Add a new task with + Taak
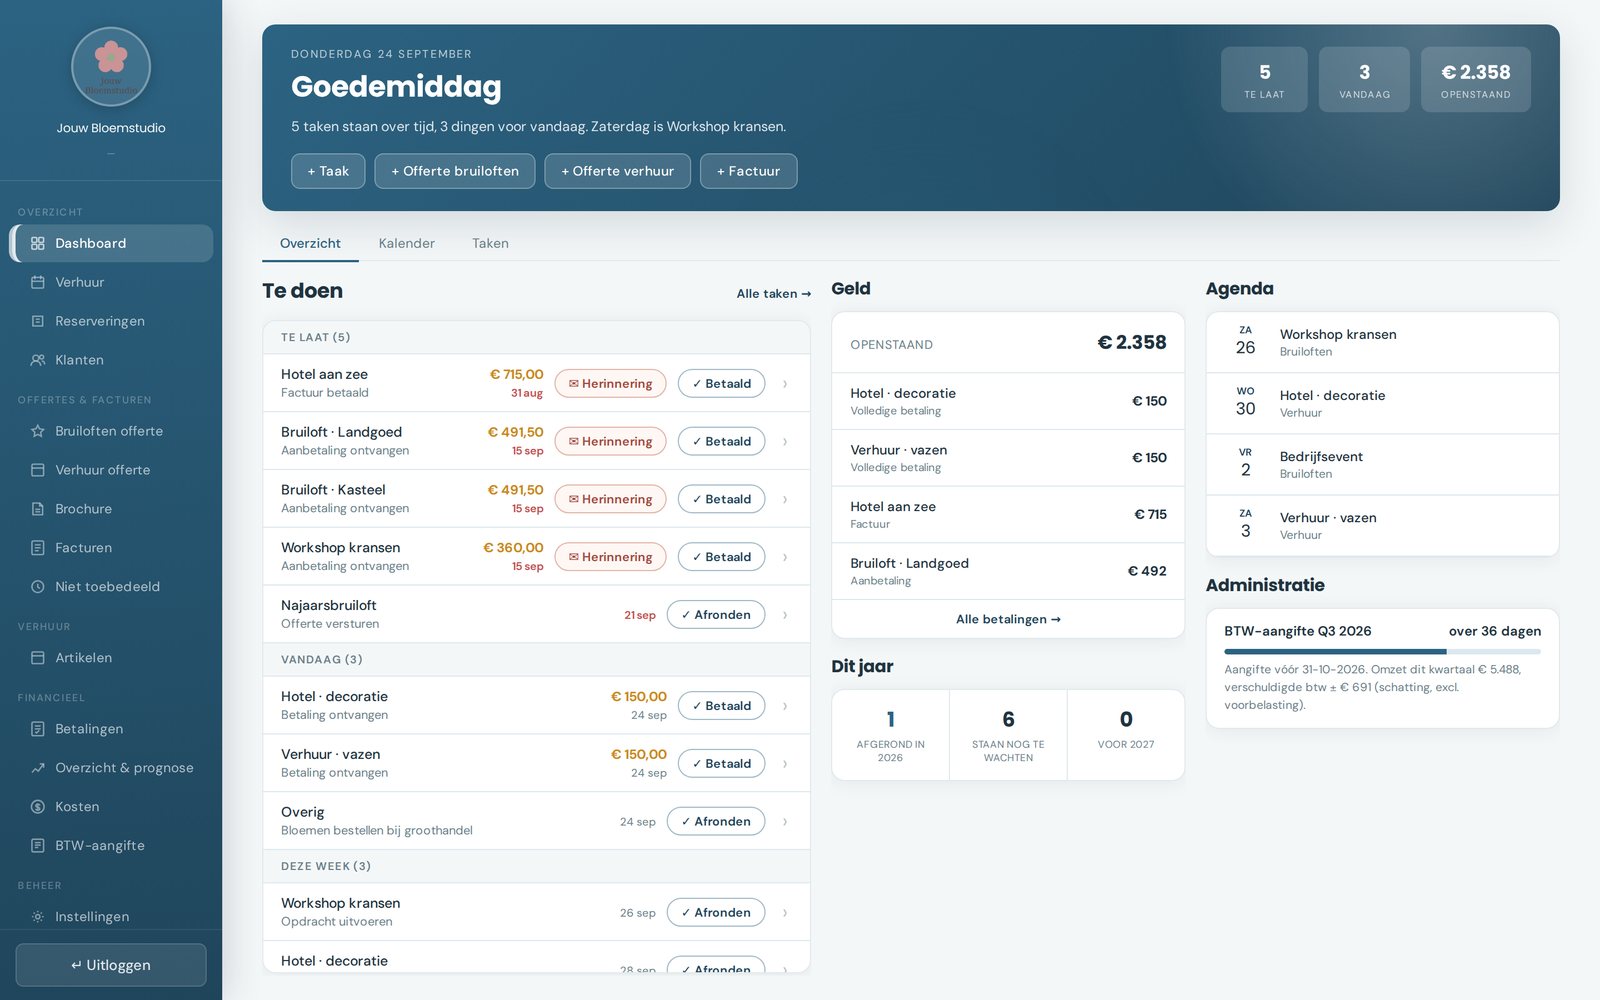The image size is (1600, 1000). [x=328, y=171]
